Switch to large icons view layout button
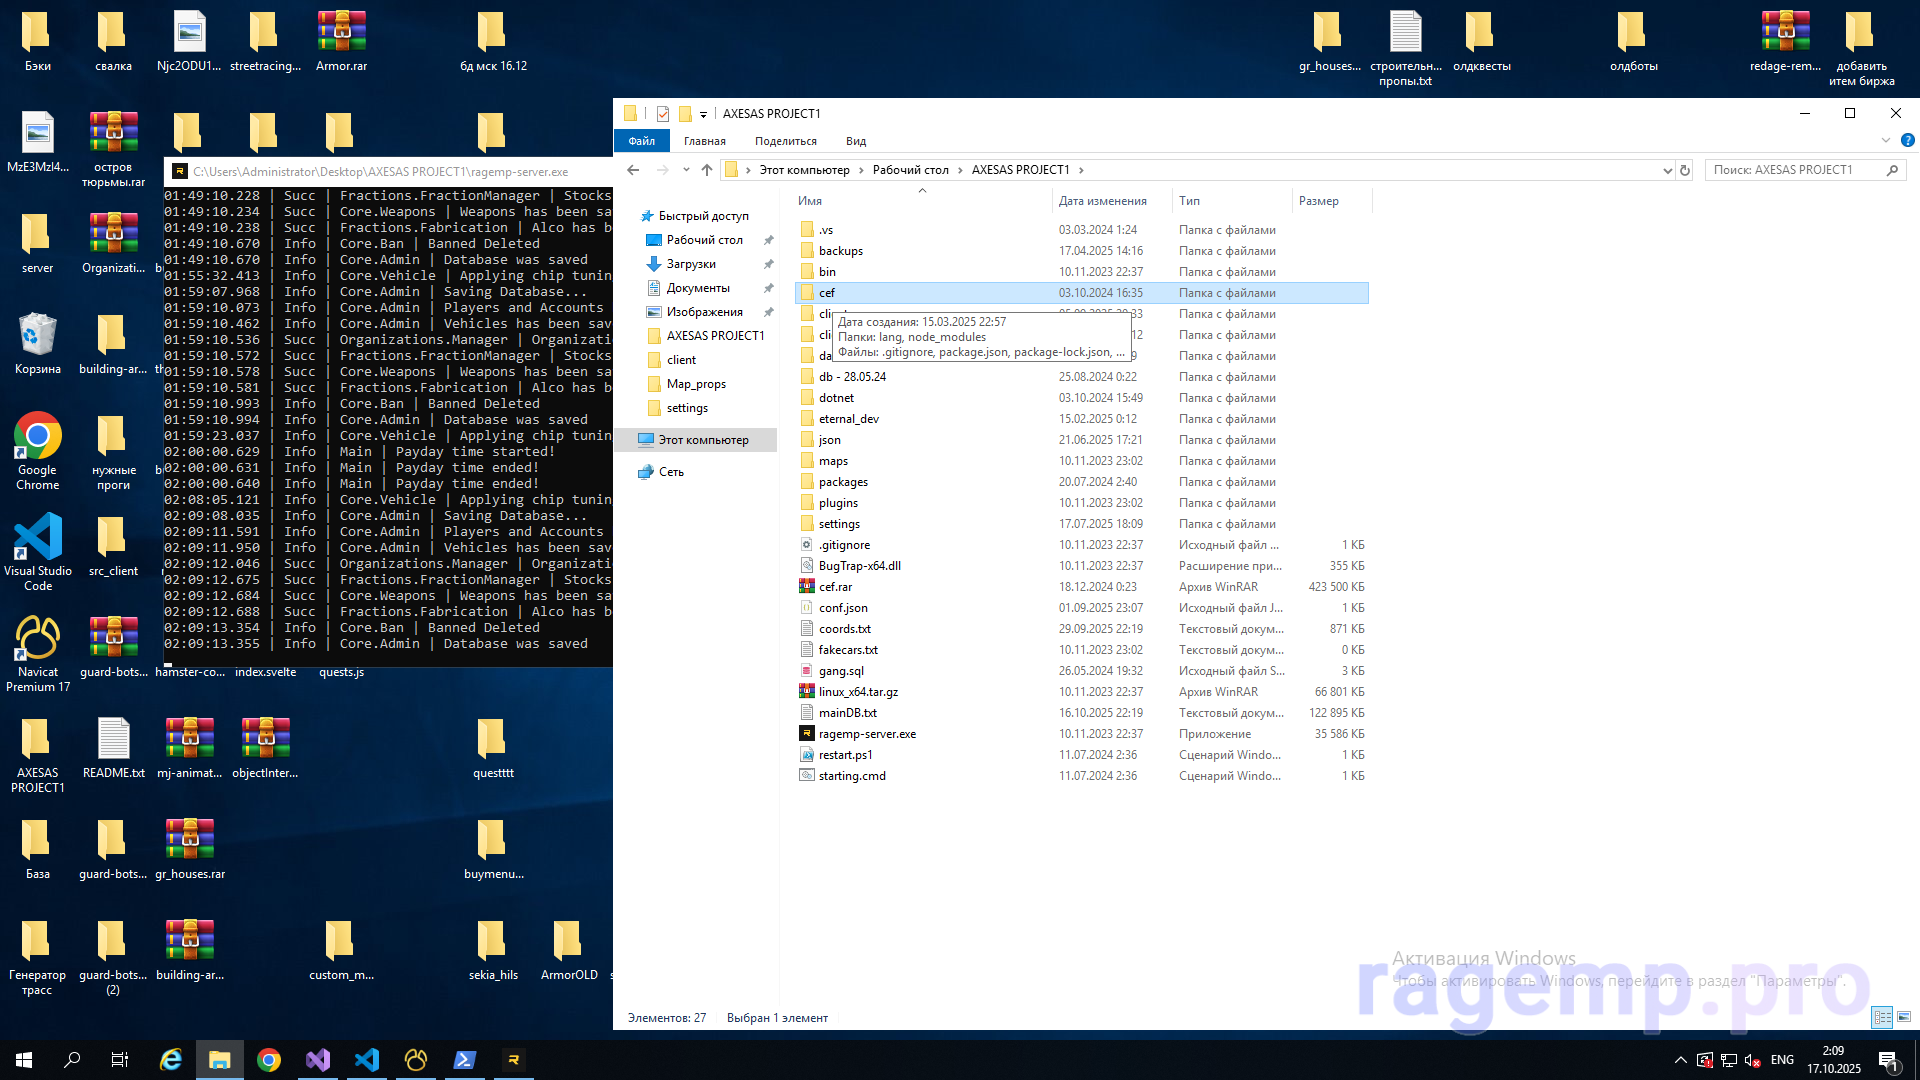The width and height of the screenshot is (1920, 1080). (x=1904, y=1017)
